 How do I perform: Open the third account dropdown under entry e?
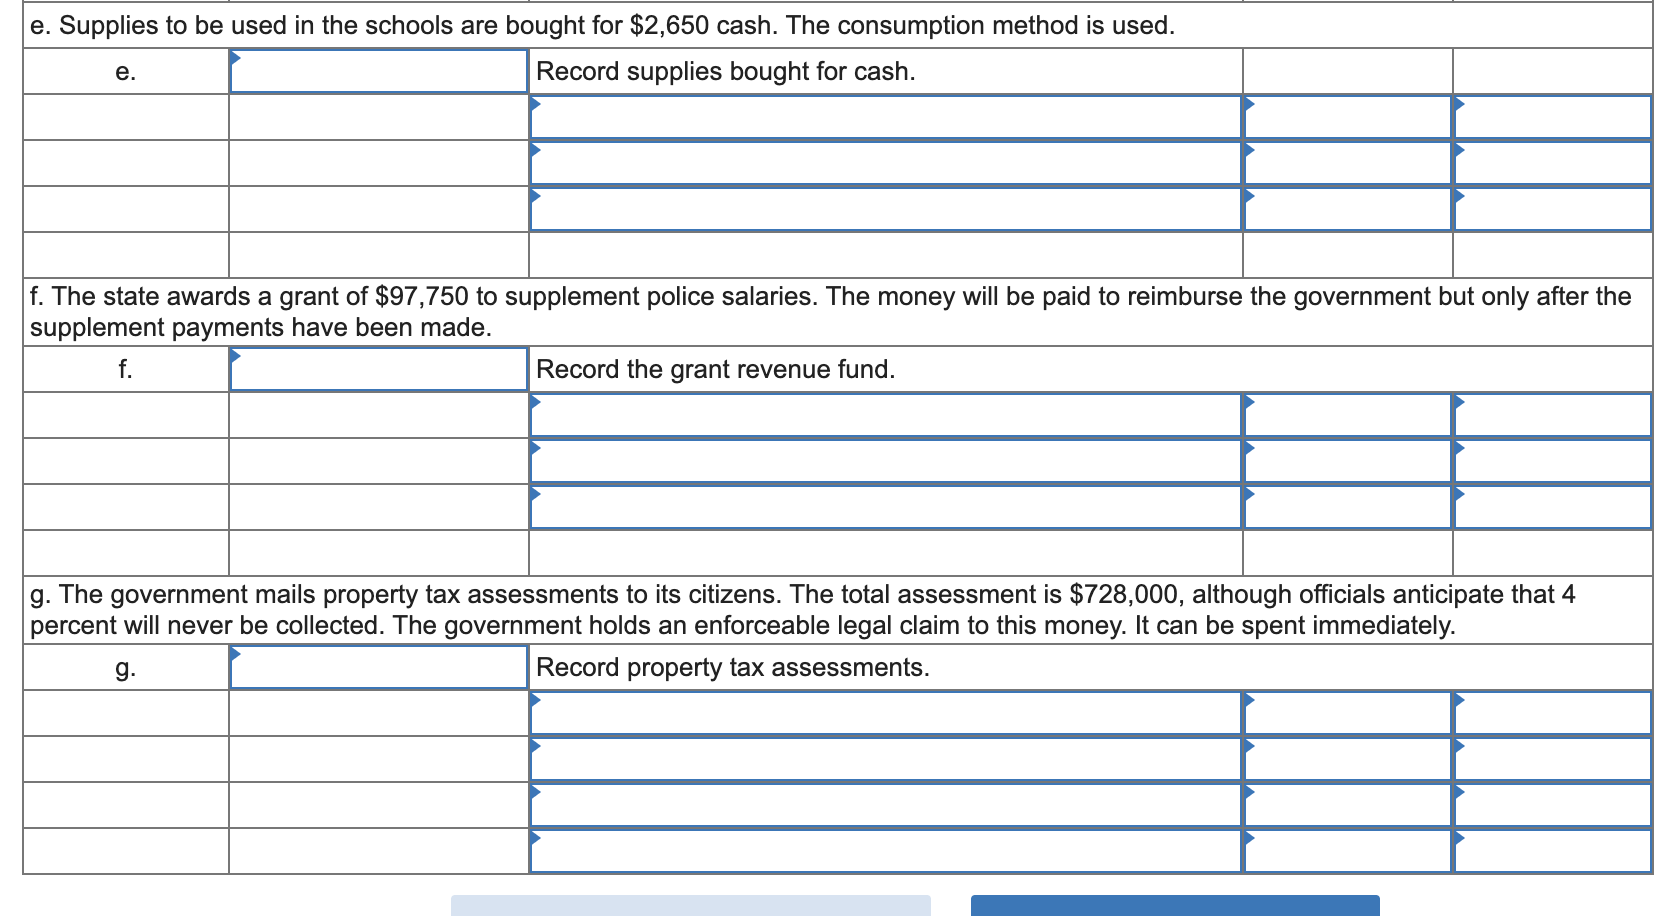coord(886,210)
